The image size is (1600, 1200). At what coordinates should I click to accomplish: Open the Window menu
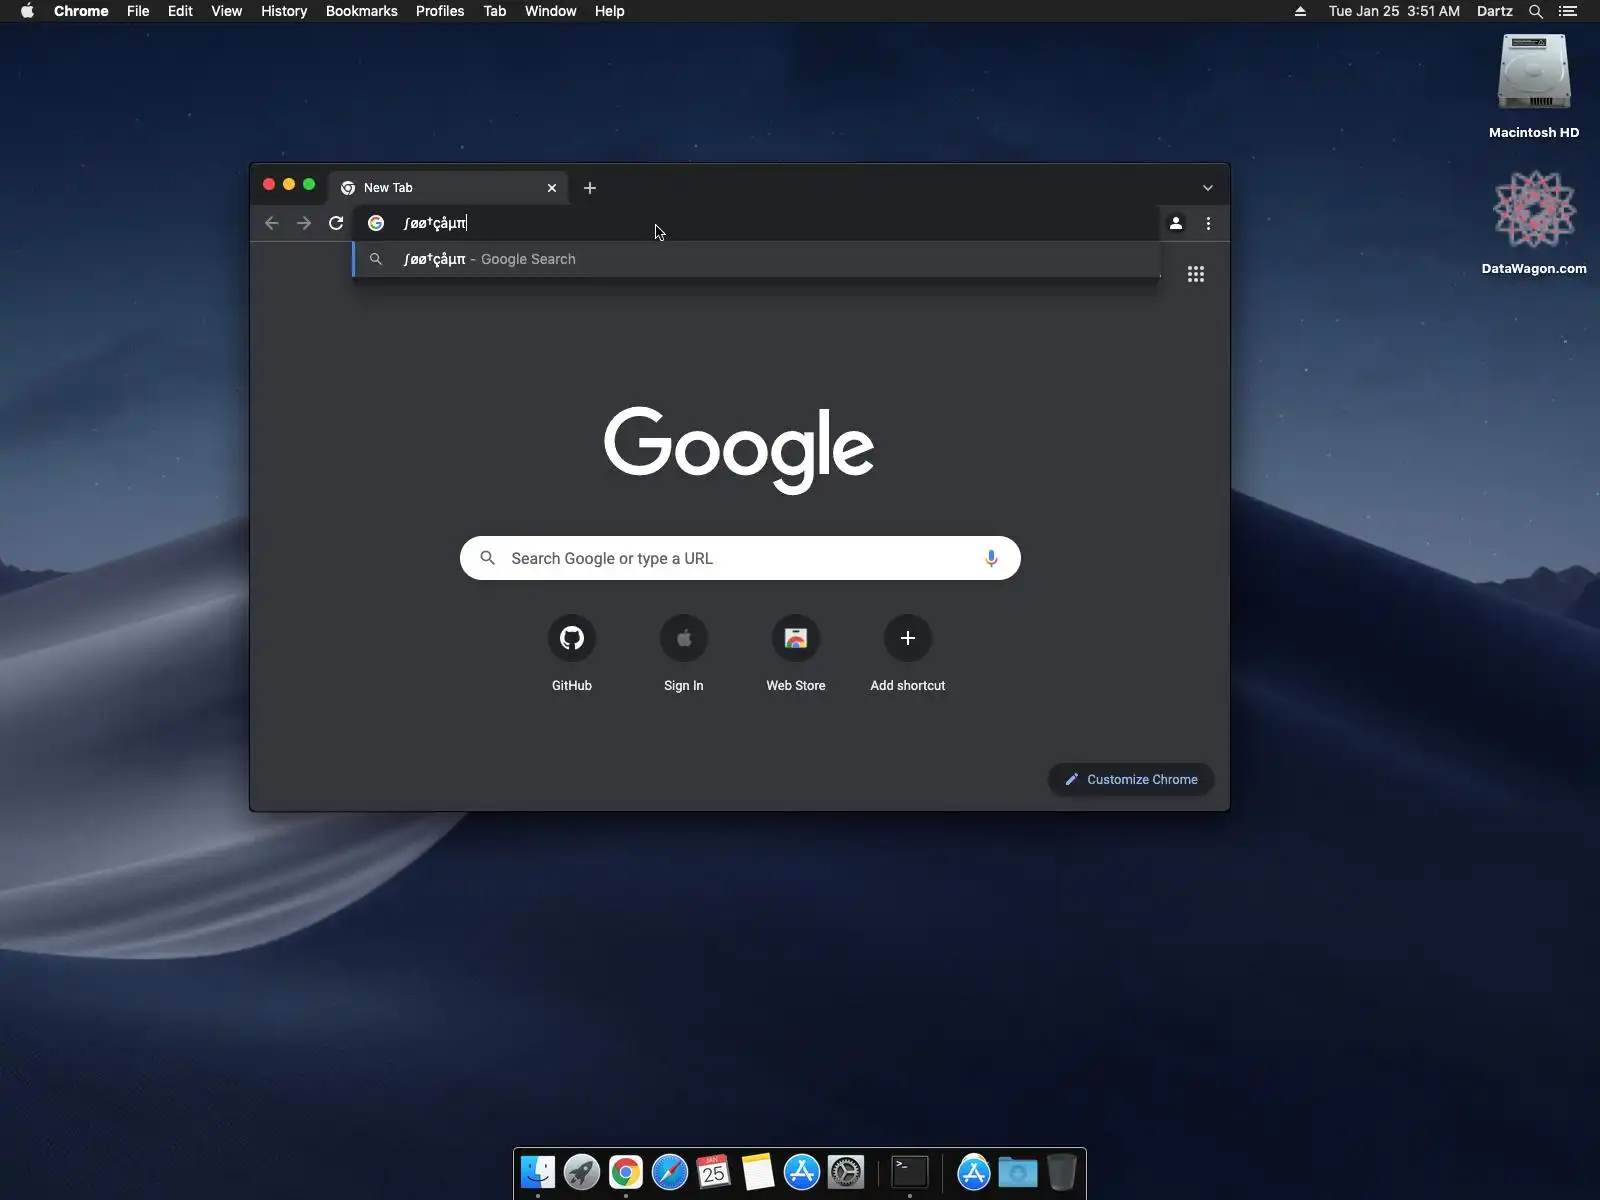pyautogui.click(x=551, y=11)
